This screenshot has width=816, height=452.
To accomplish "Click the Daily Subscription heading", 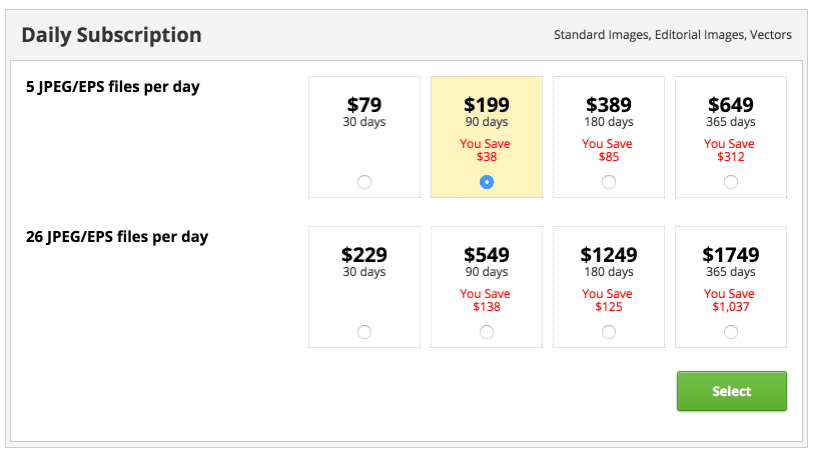I will 111,35.
